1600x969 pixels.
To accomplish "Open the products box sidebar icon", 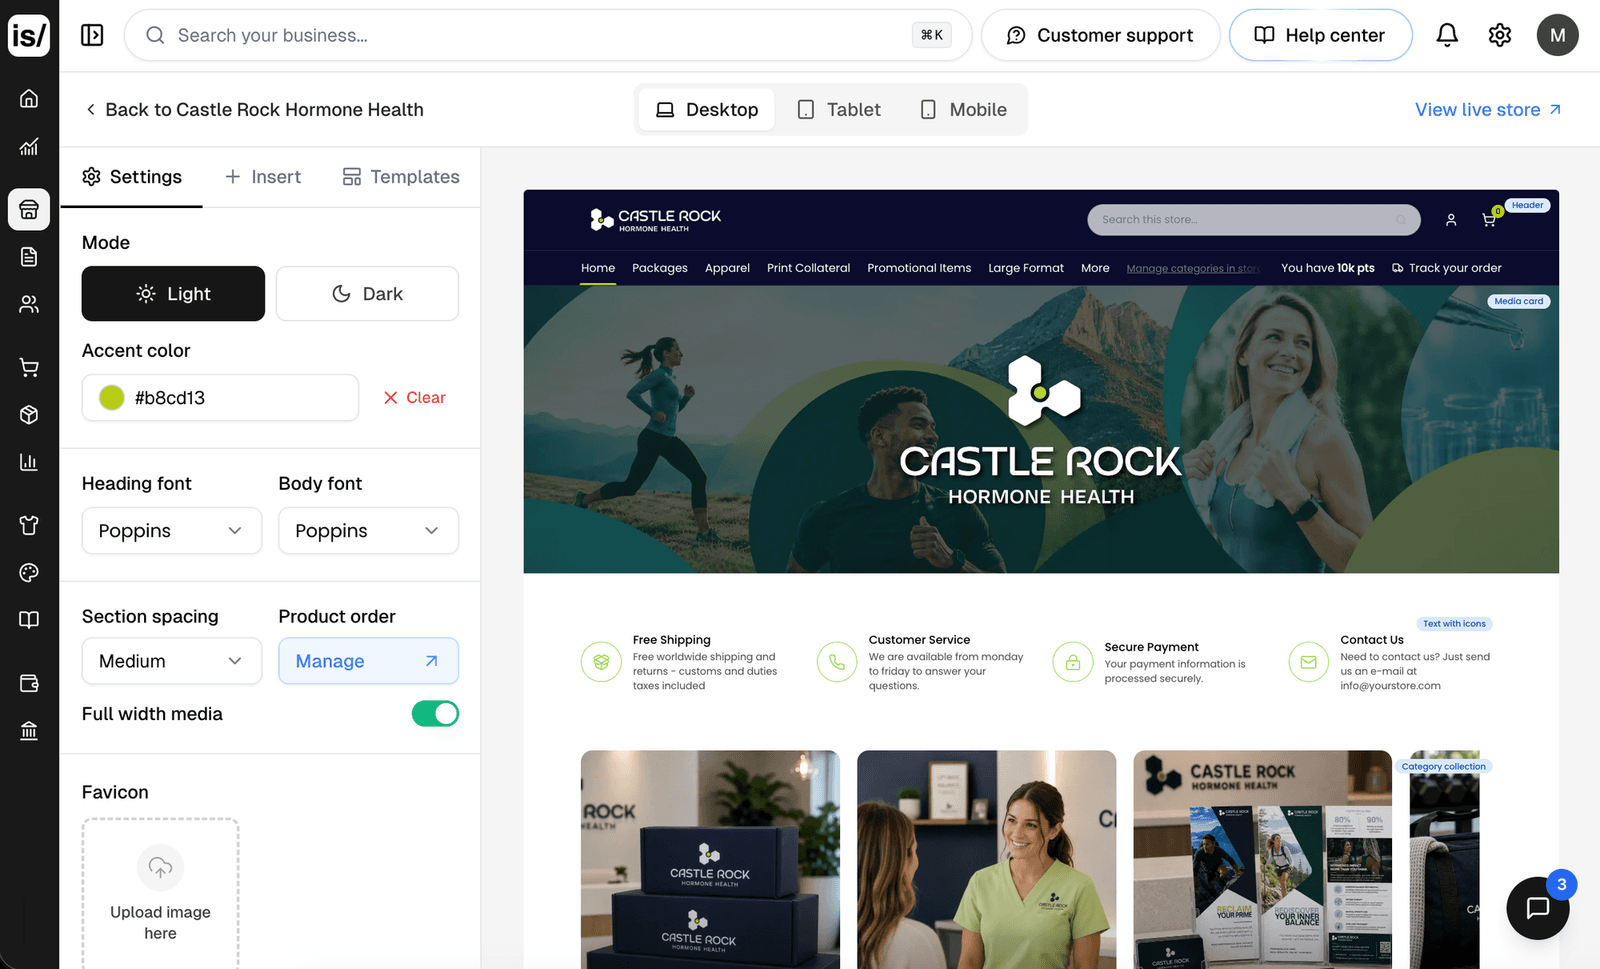I will [29, 414].
